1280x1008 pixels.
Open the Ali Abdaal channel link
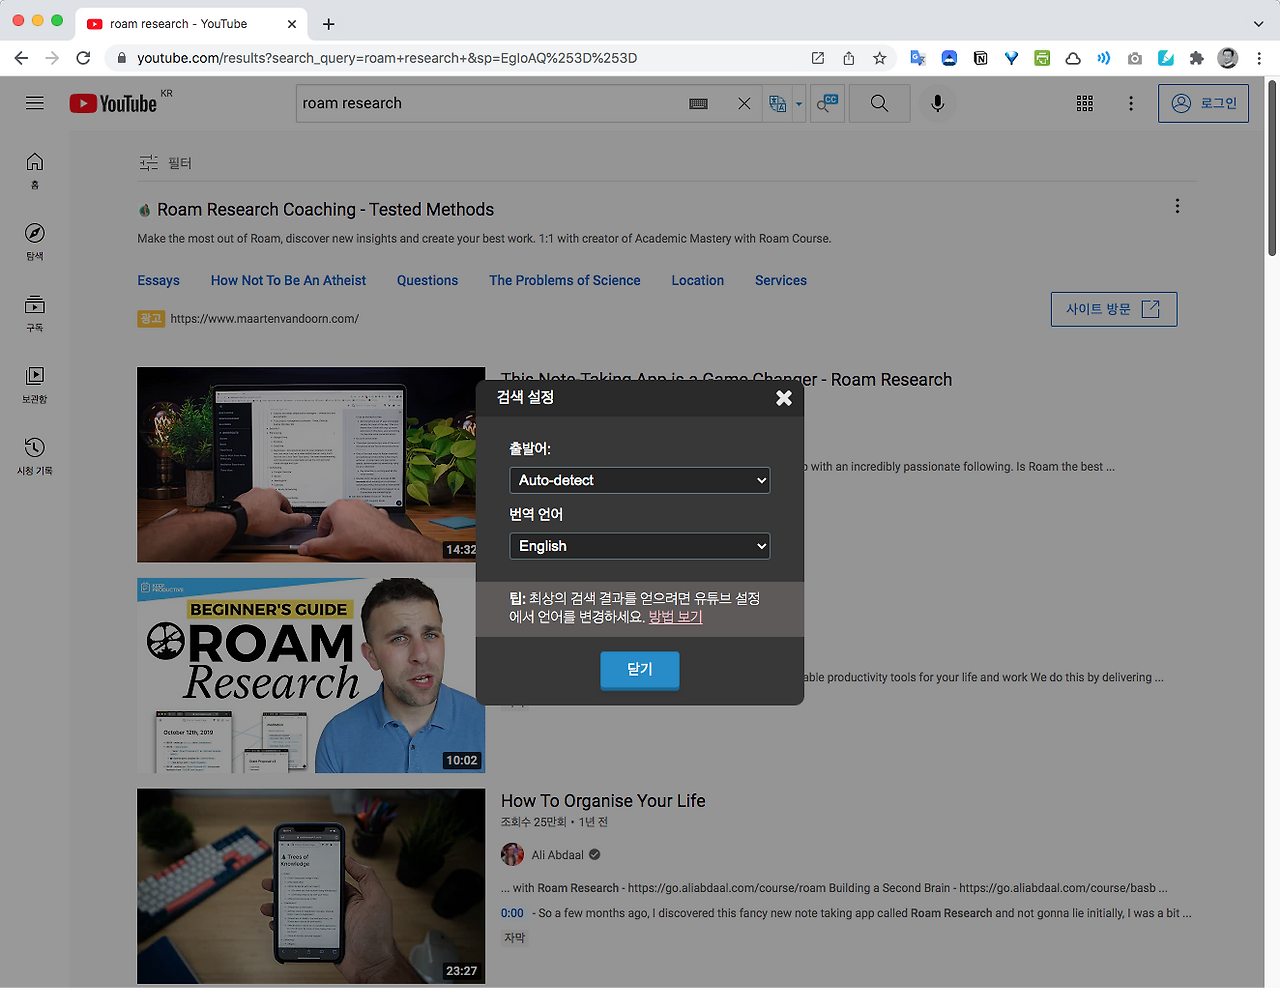tap(557, 855)
